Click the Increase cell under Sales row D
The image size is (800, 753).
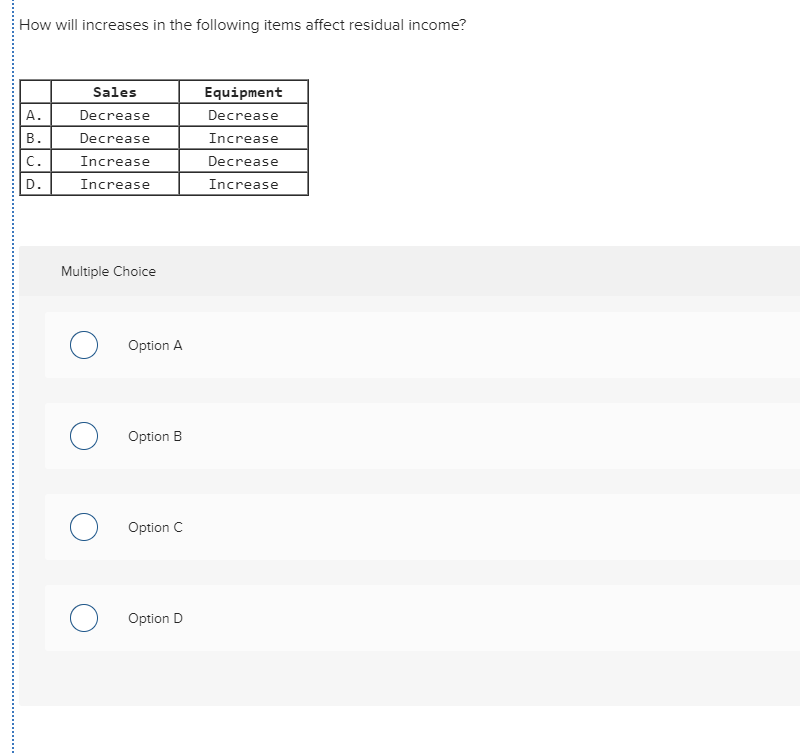(x=114, y=184)
